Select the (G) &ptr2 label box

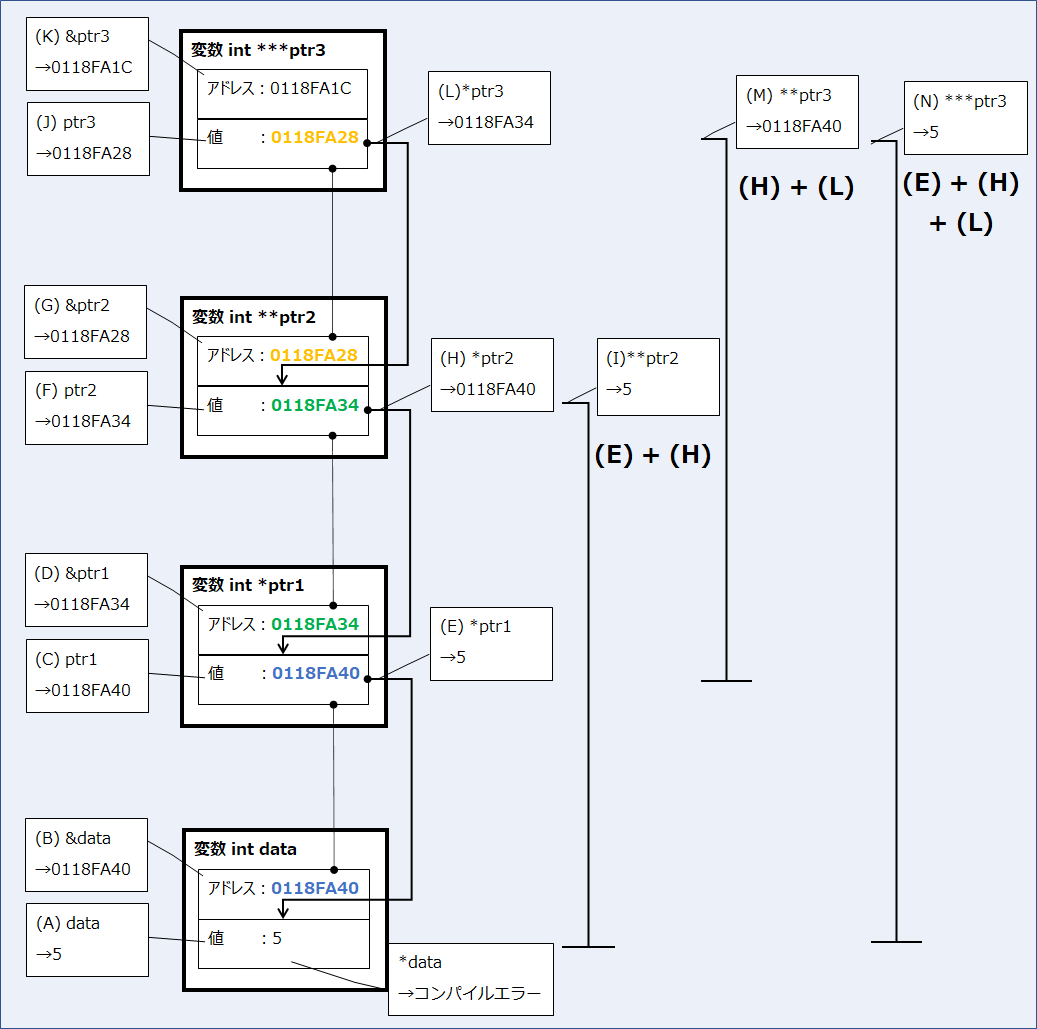tap(85, 322)
